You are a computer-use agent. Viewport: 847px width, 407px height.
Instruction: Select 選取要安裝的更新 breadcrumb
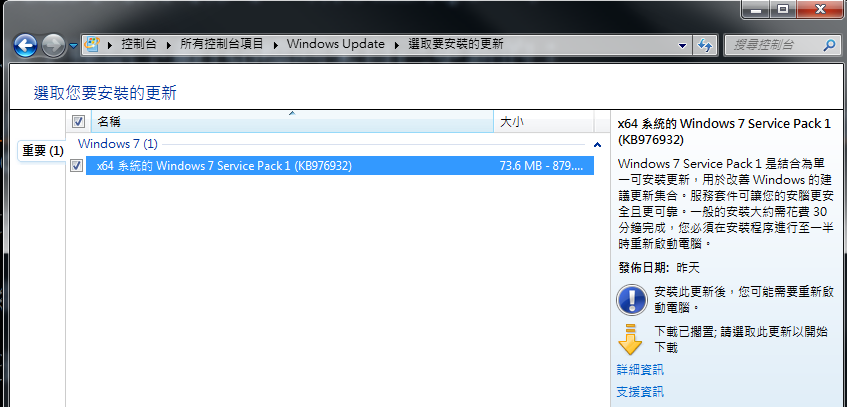click(456, 44)
